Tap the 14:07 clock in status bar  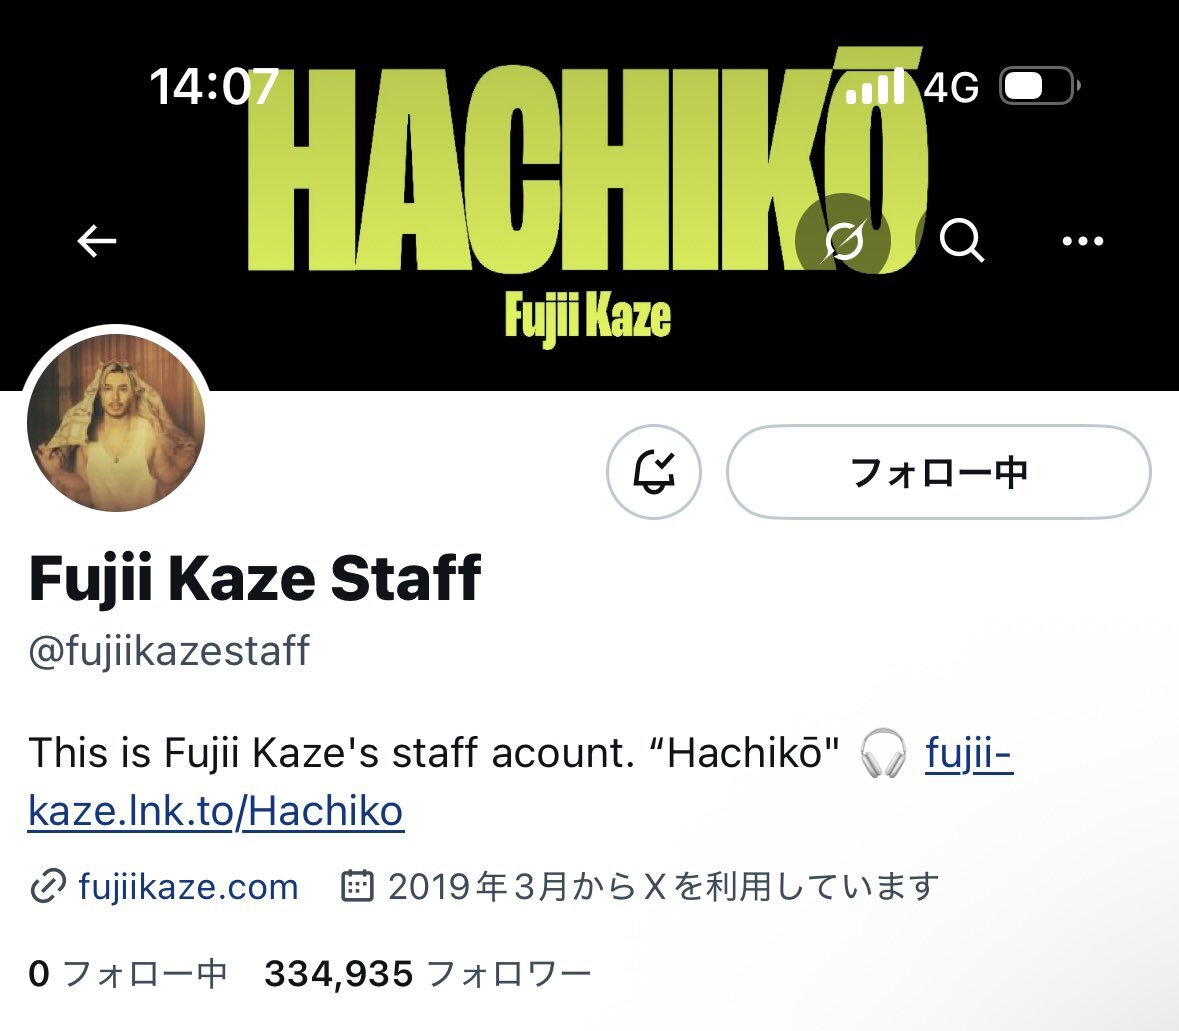(214, 86)
